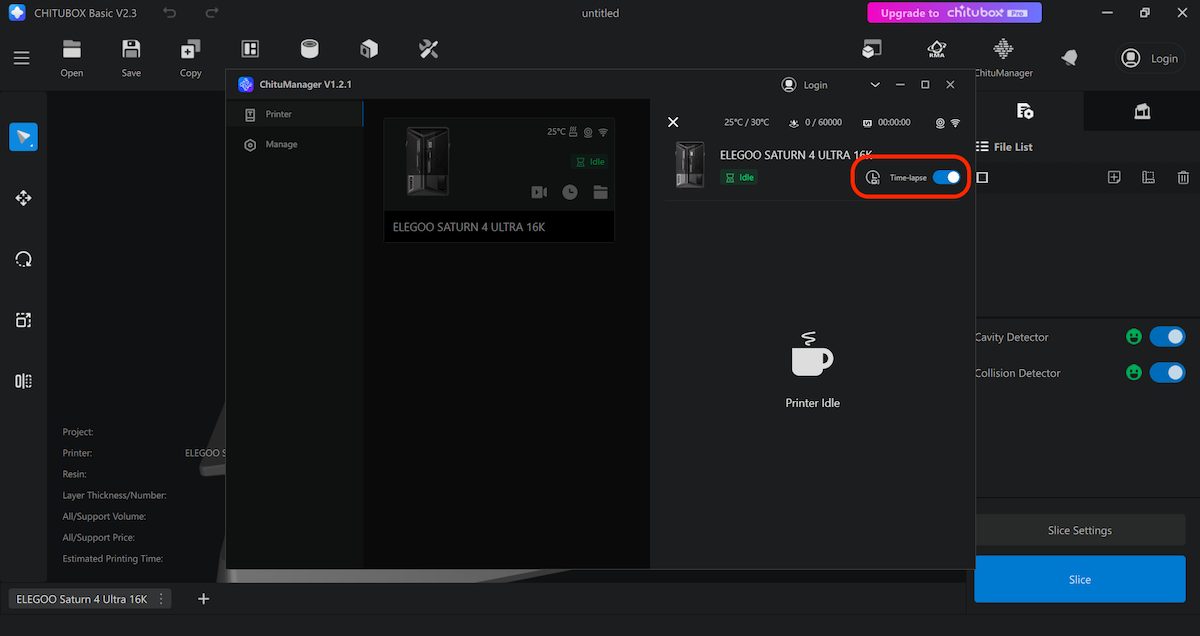Click the auto layout icon in File List
Viewport: 1200px width, 636px height.
[1148, 177]
